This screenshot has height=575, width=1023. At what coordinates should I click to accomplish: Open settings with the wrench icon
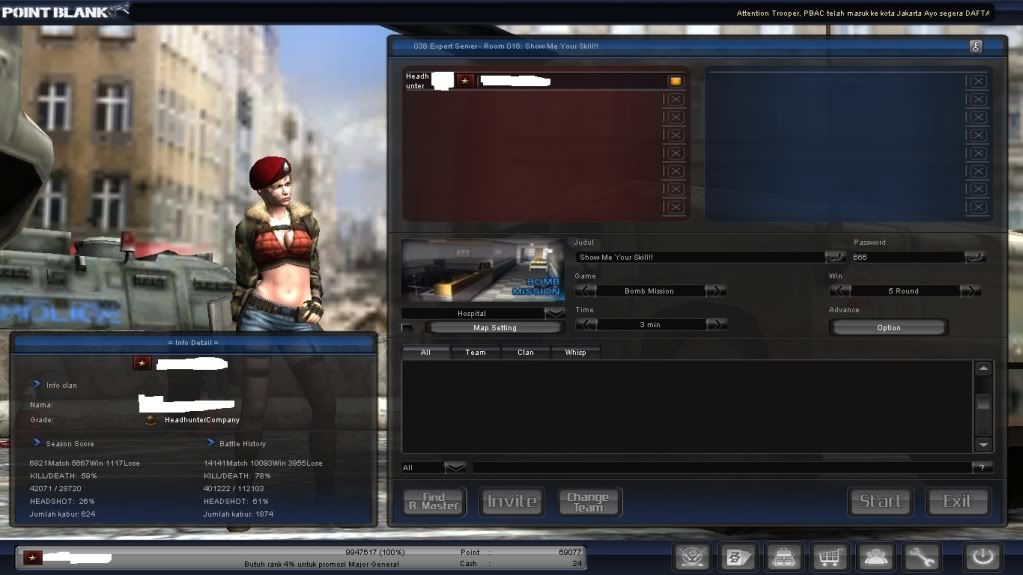[x=921, y=557]
